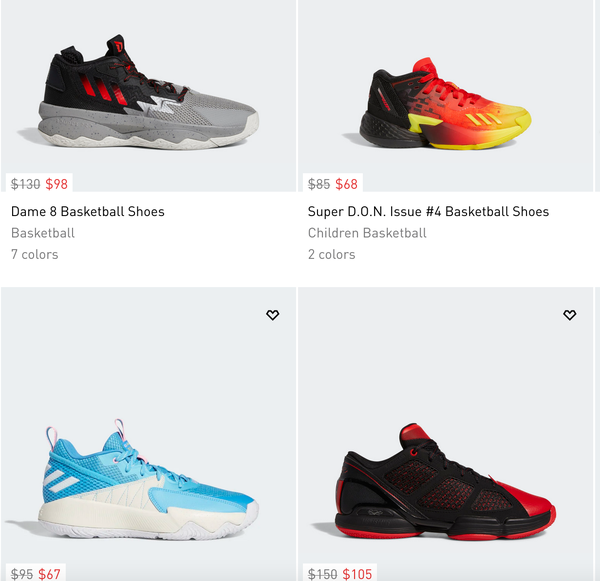Click the $68 sale price tag
600x581 pixels.
point(346,184)
